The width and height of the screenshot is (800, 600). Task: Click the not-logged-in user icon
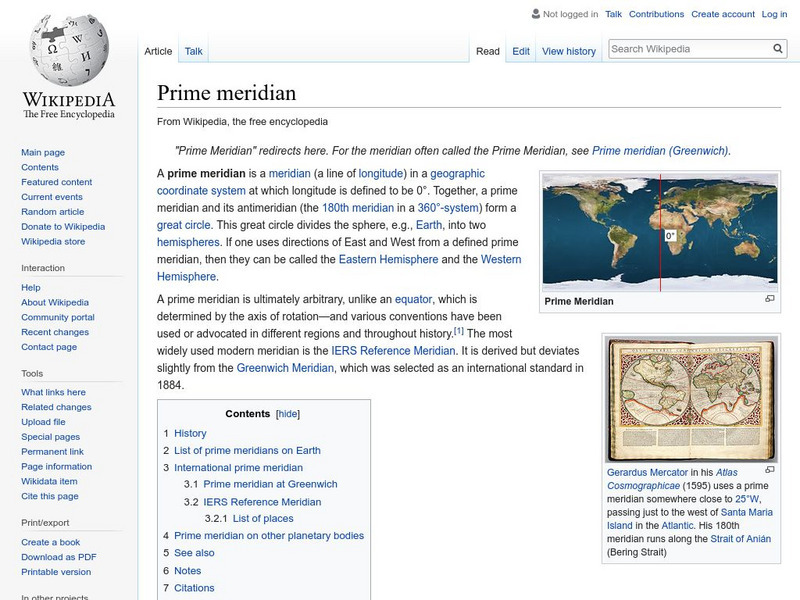click(535, 14)
